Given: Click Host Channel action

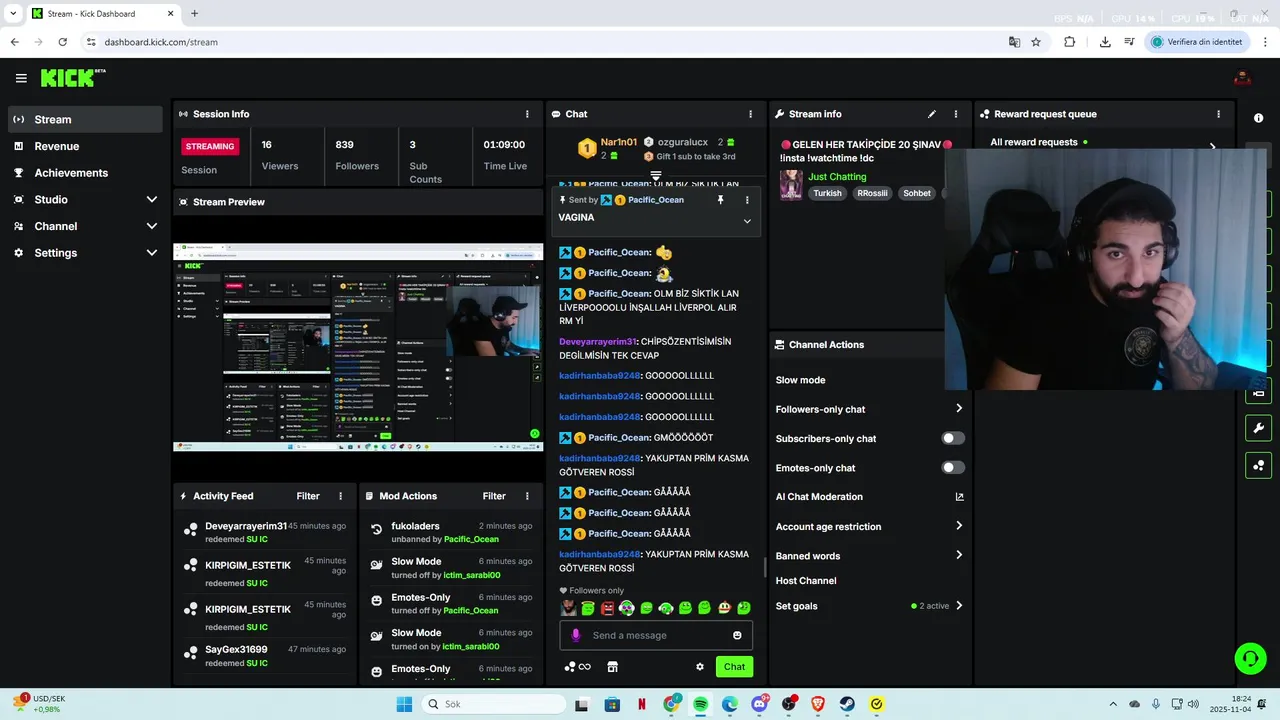Looking at the screenshot, I should click(x=806, y=581).
